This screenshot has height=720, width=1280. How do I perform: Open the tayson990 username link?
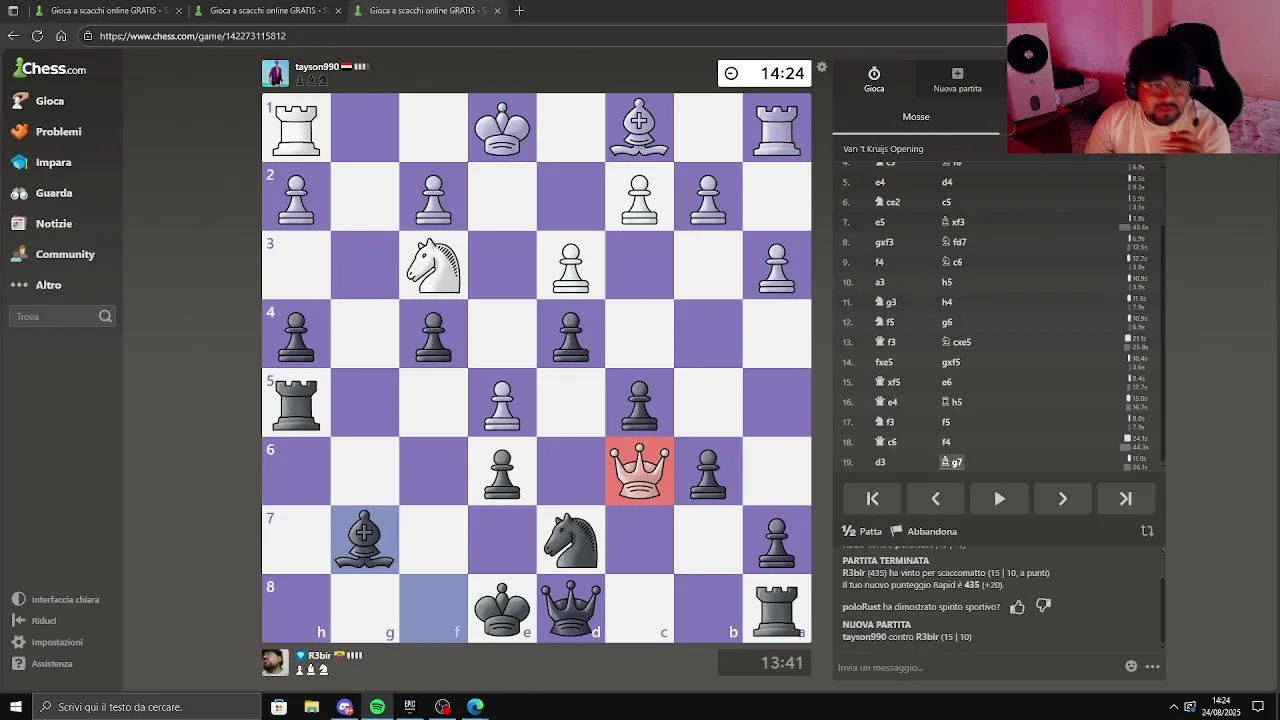click(x=317, y=67)
